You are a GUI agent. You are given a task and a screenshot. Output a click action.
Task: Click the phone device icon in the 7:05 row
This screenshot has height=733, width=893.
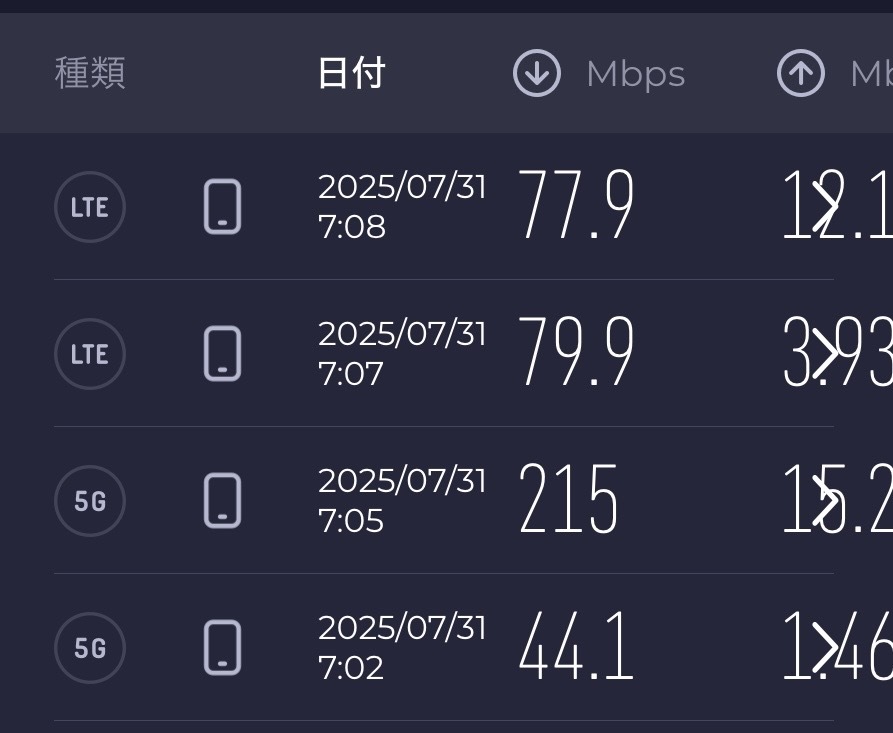[222, 501]
